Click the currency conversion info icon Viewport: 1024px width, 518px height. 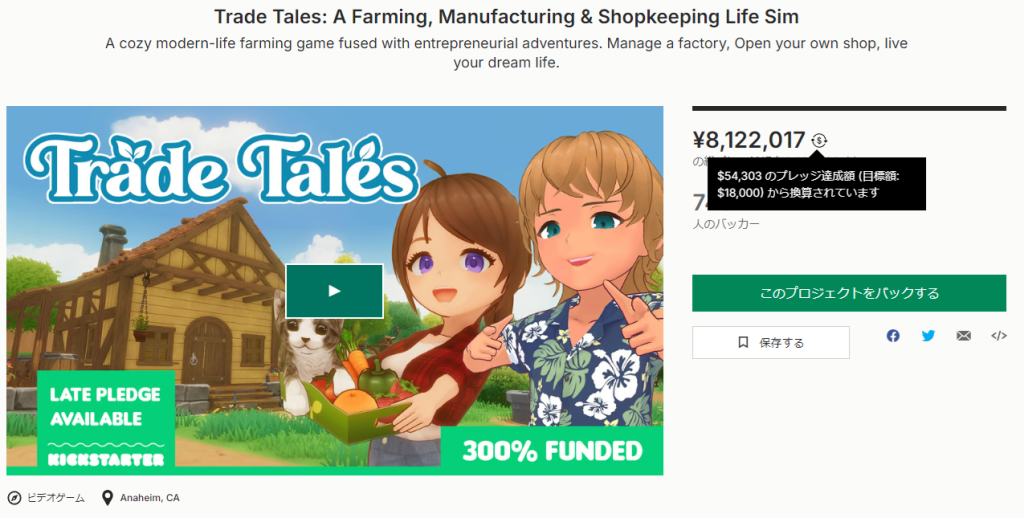pyautogui.click(x=819, y=141)
